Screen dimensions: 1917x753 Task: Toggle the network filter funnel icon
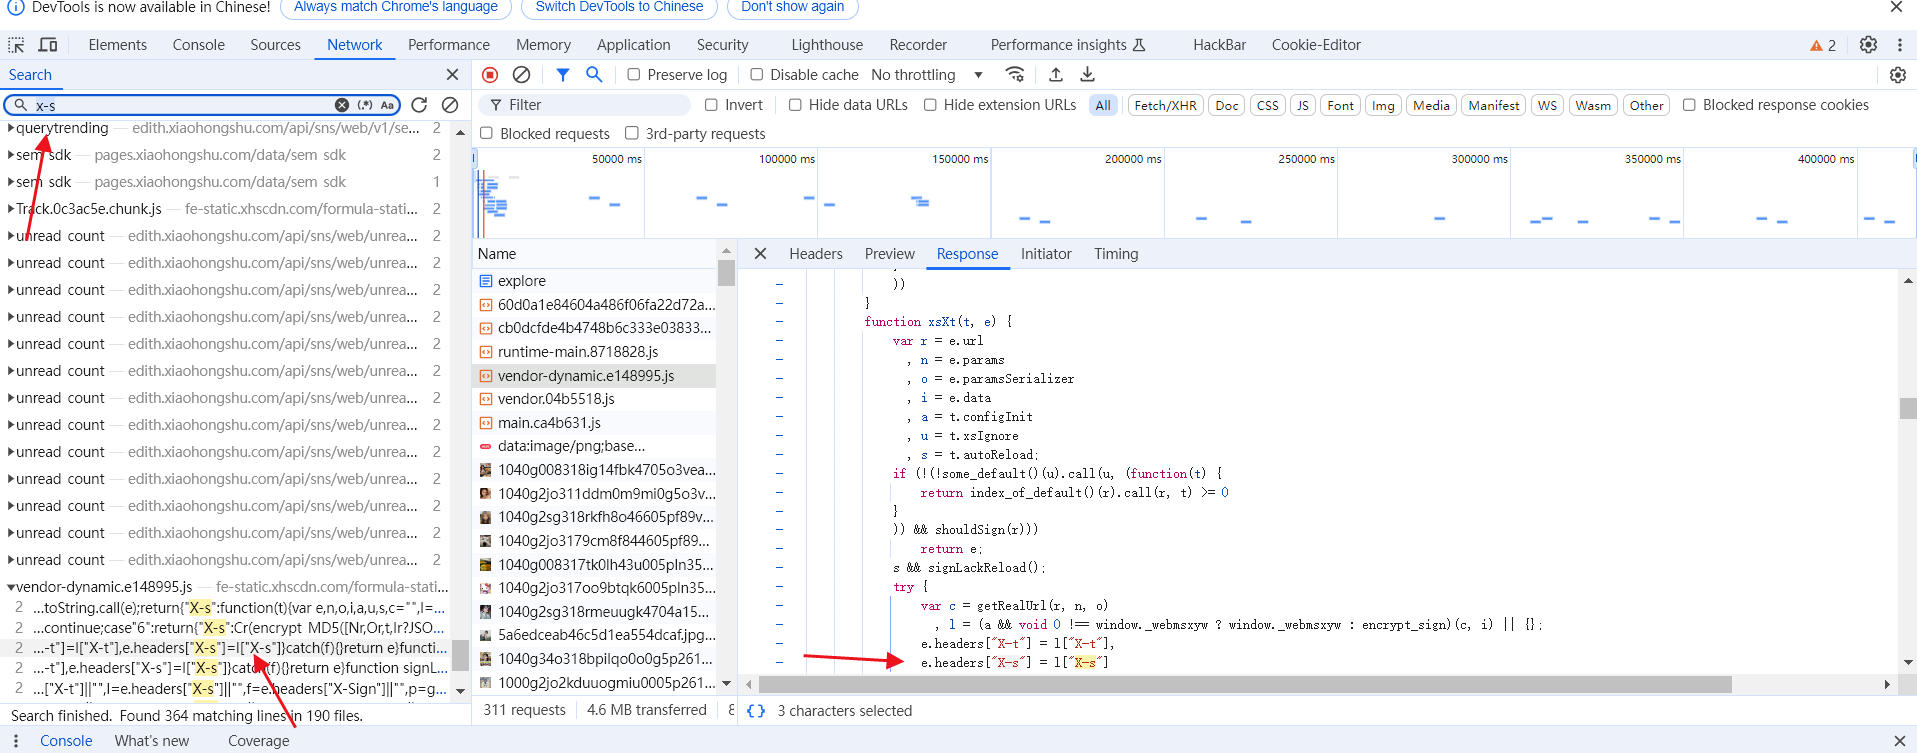(563, 75)
